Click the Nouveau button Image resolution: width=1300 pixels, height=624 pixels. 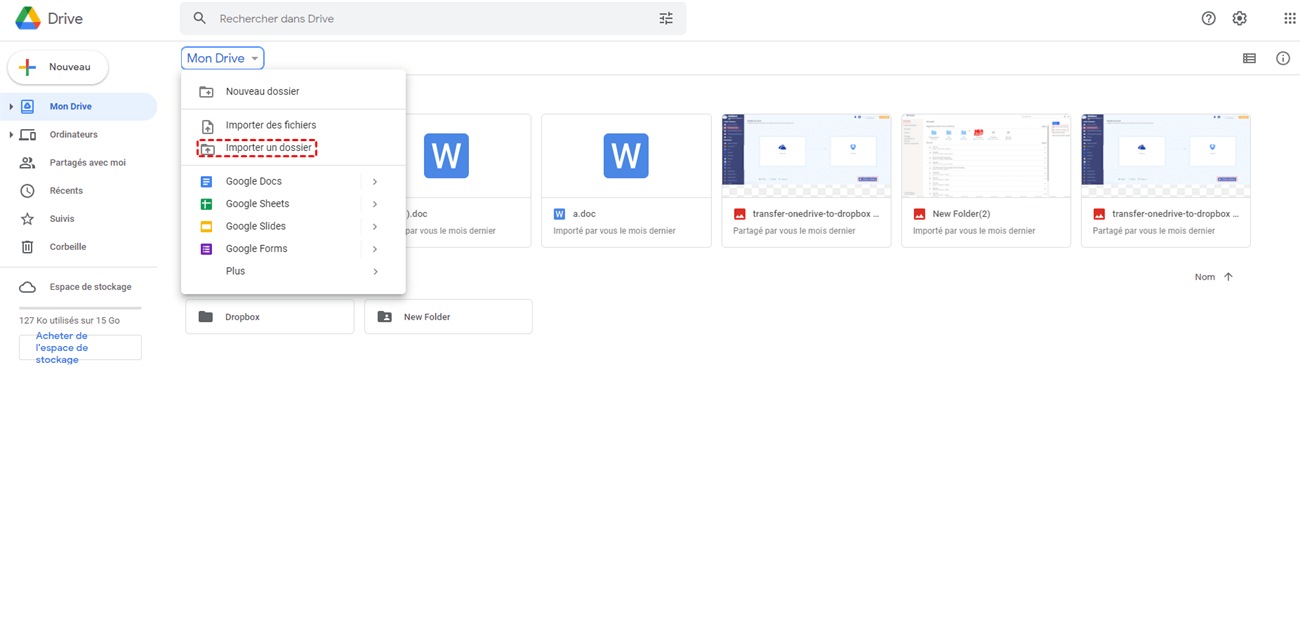58,67
